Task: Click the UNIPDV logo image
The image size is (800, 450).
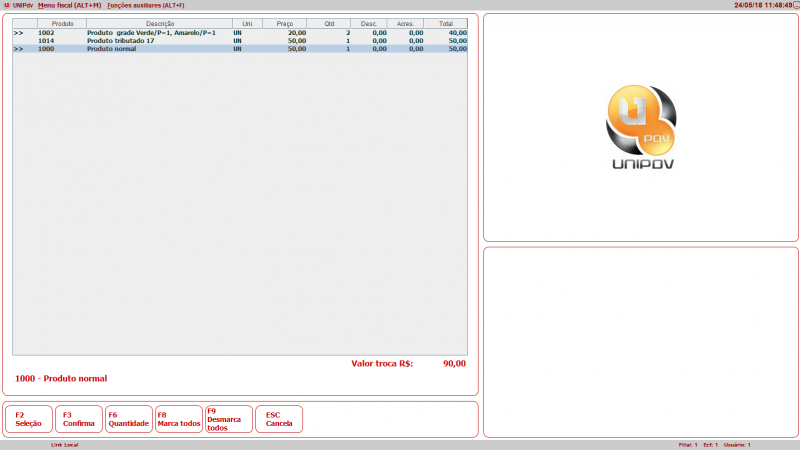Action: [642, 127]
